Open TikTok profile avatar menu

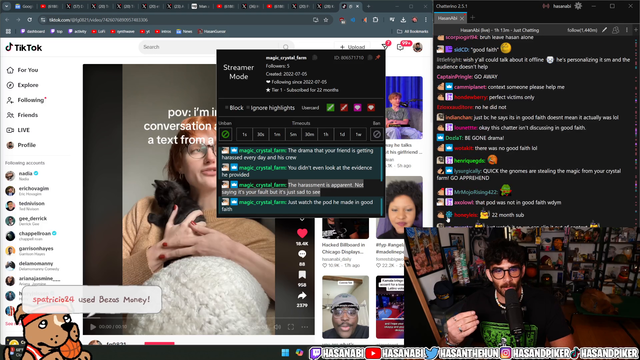pos(417,47)
